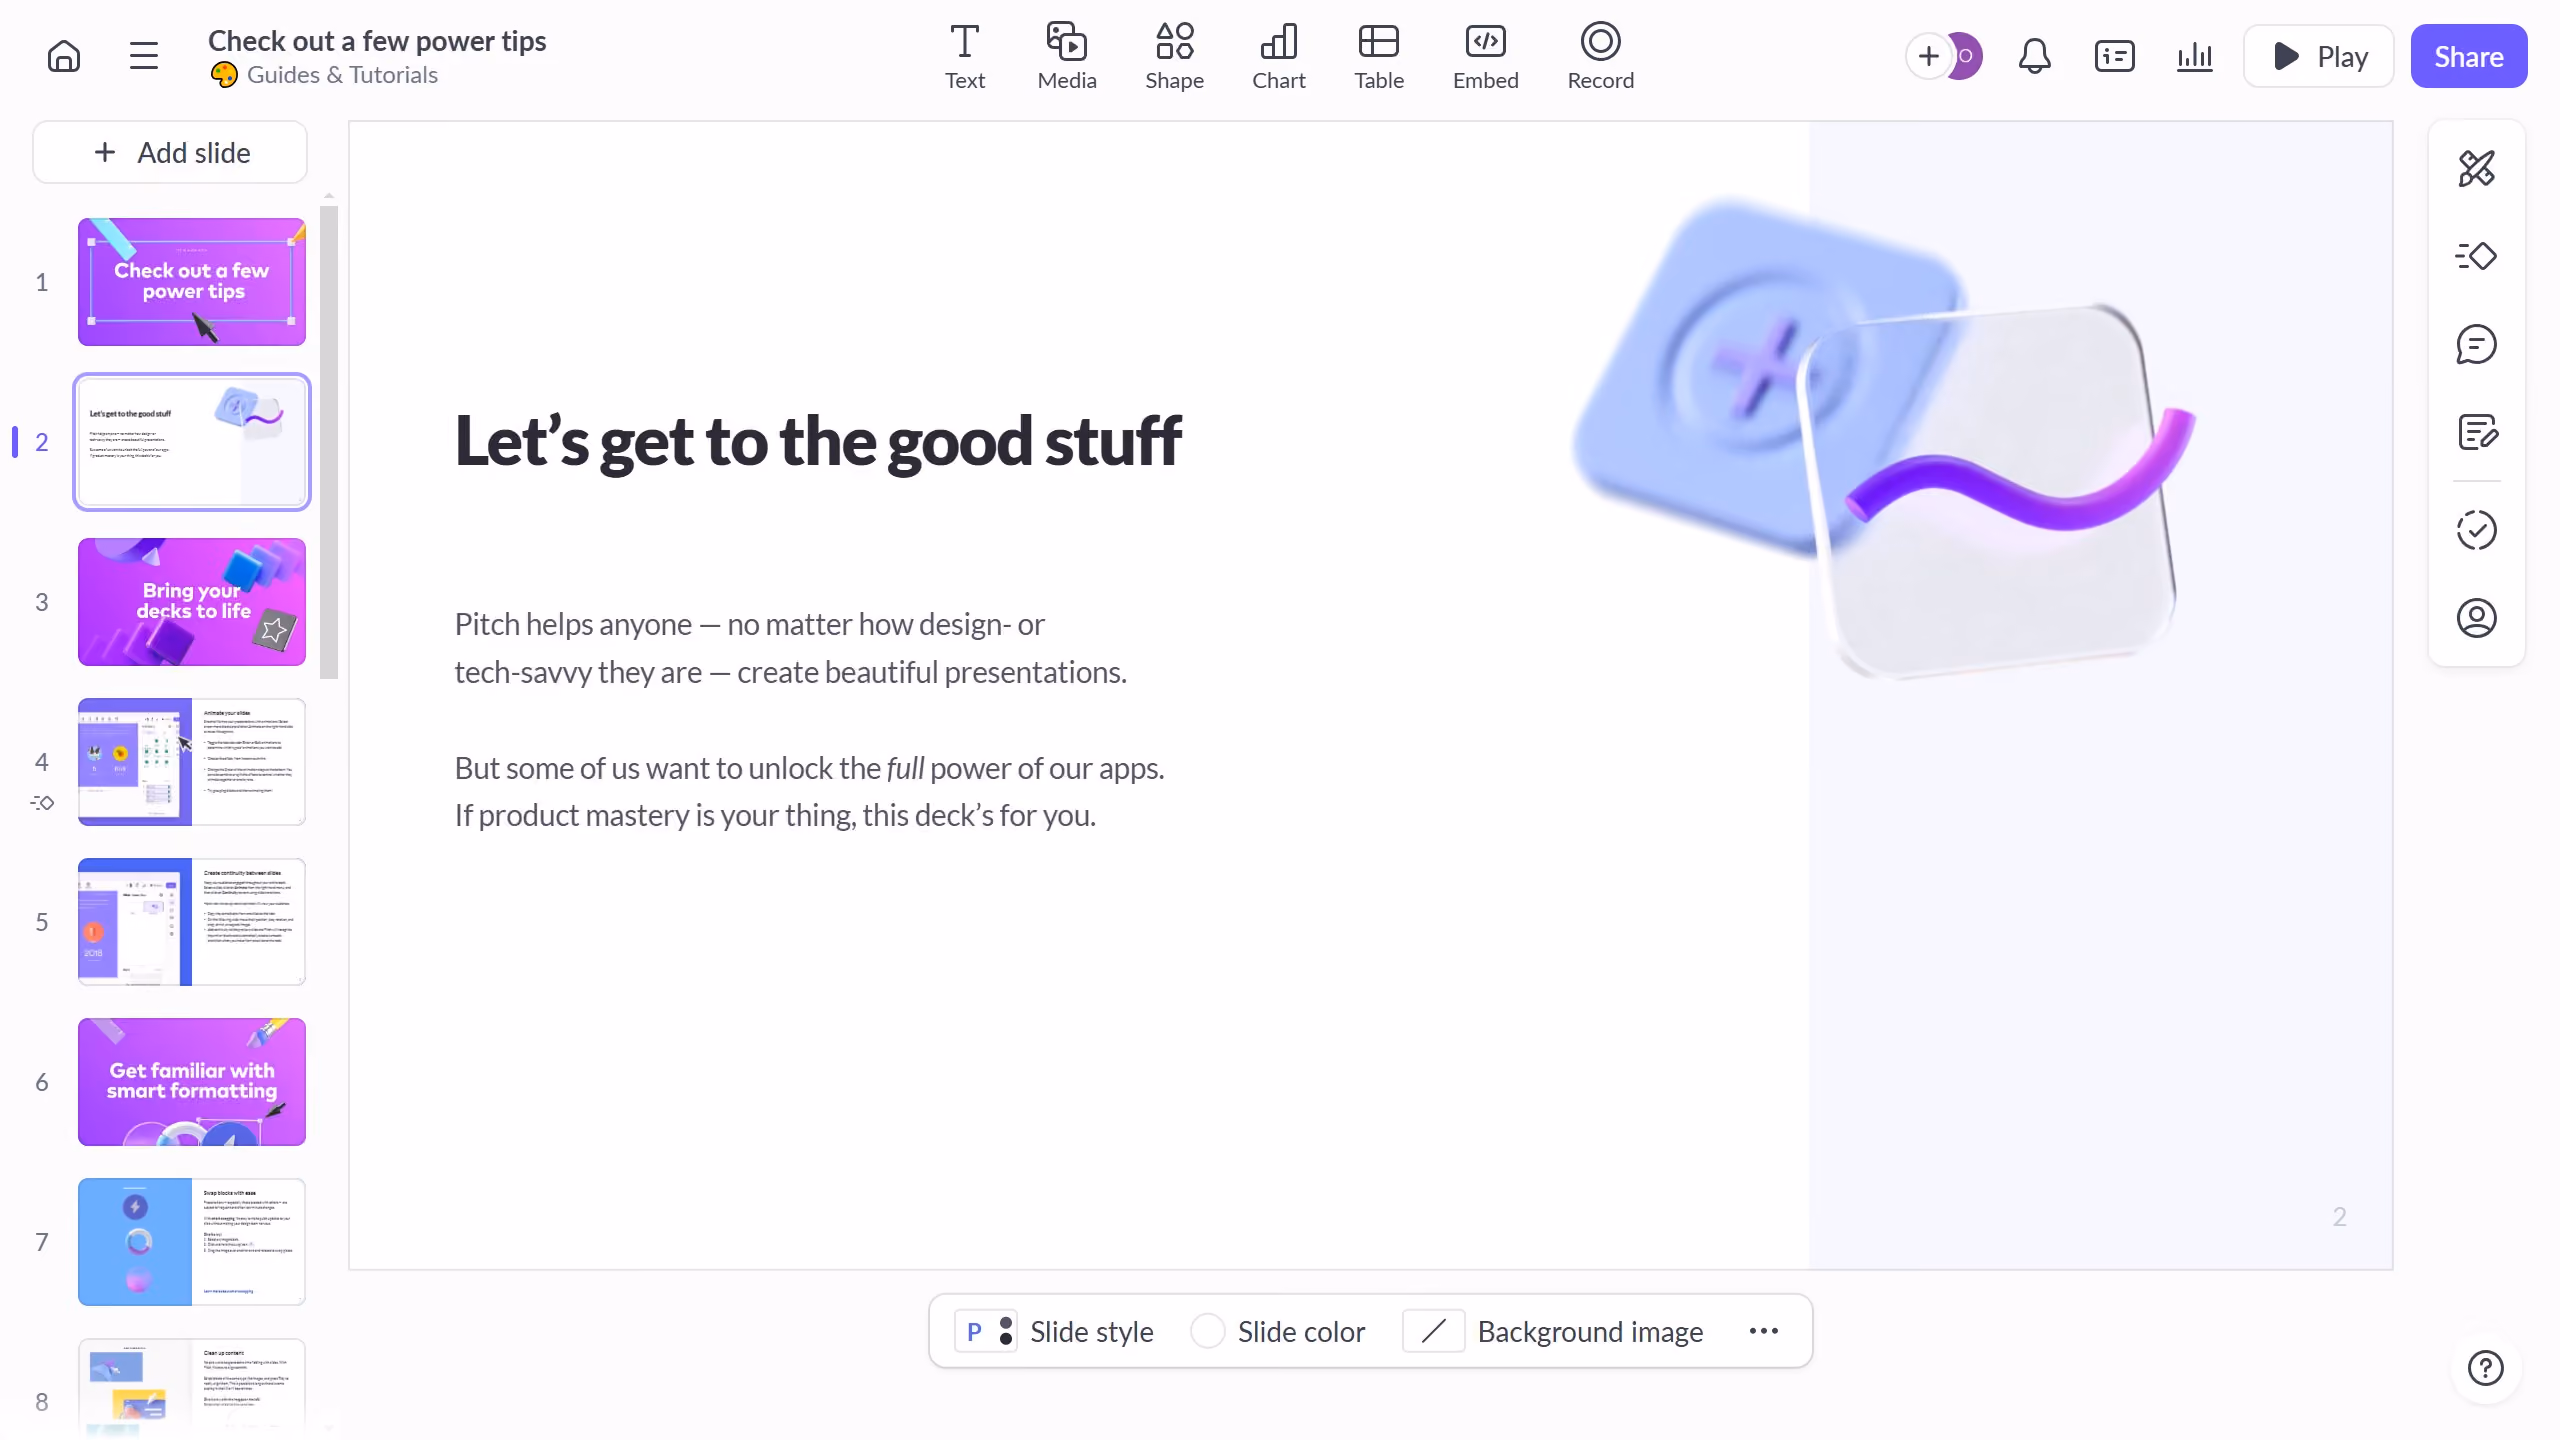
Task: Open the speaker notes panel icon
Action: 2114,56
